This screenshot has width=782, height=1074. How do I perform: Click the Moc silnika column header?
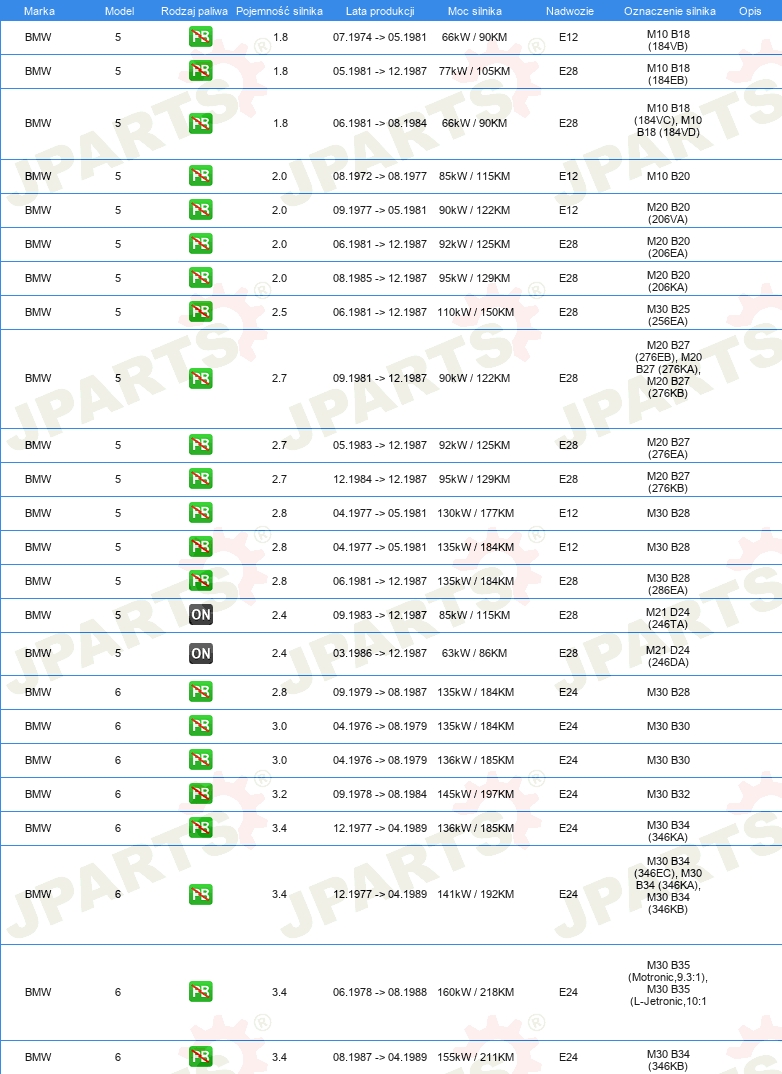click(475, 11)
